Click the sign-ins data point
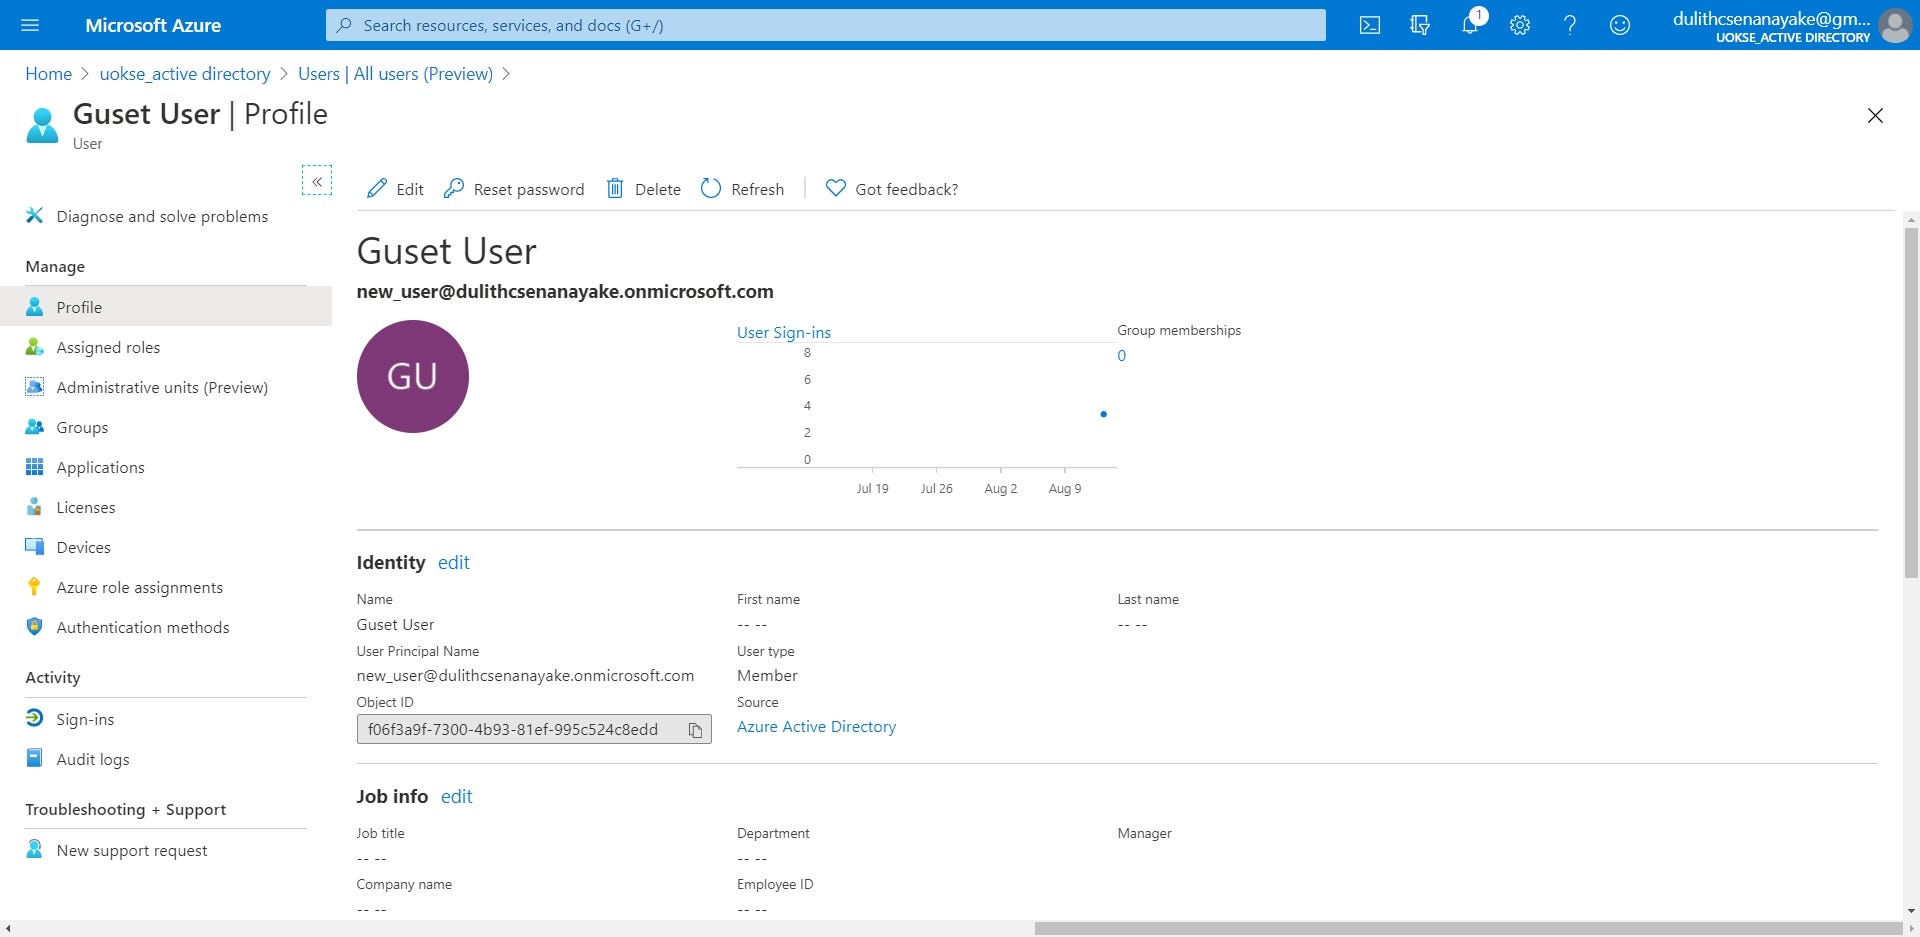The width and height of the screenshot is (1920, 937). pos(1103,414)
